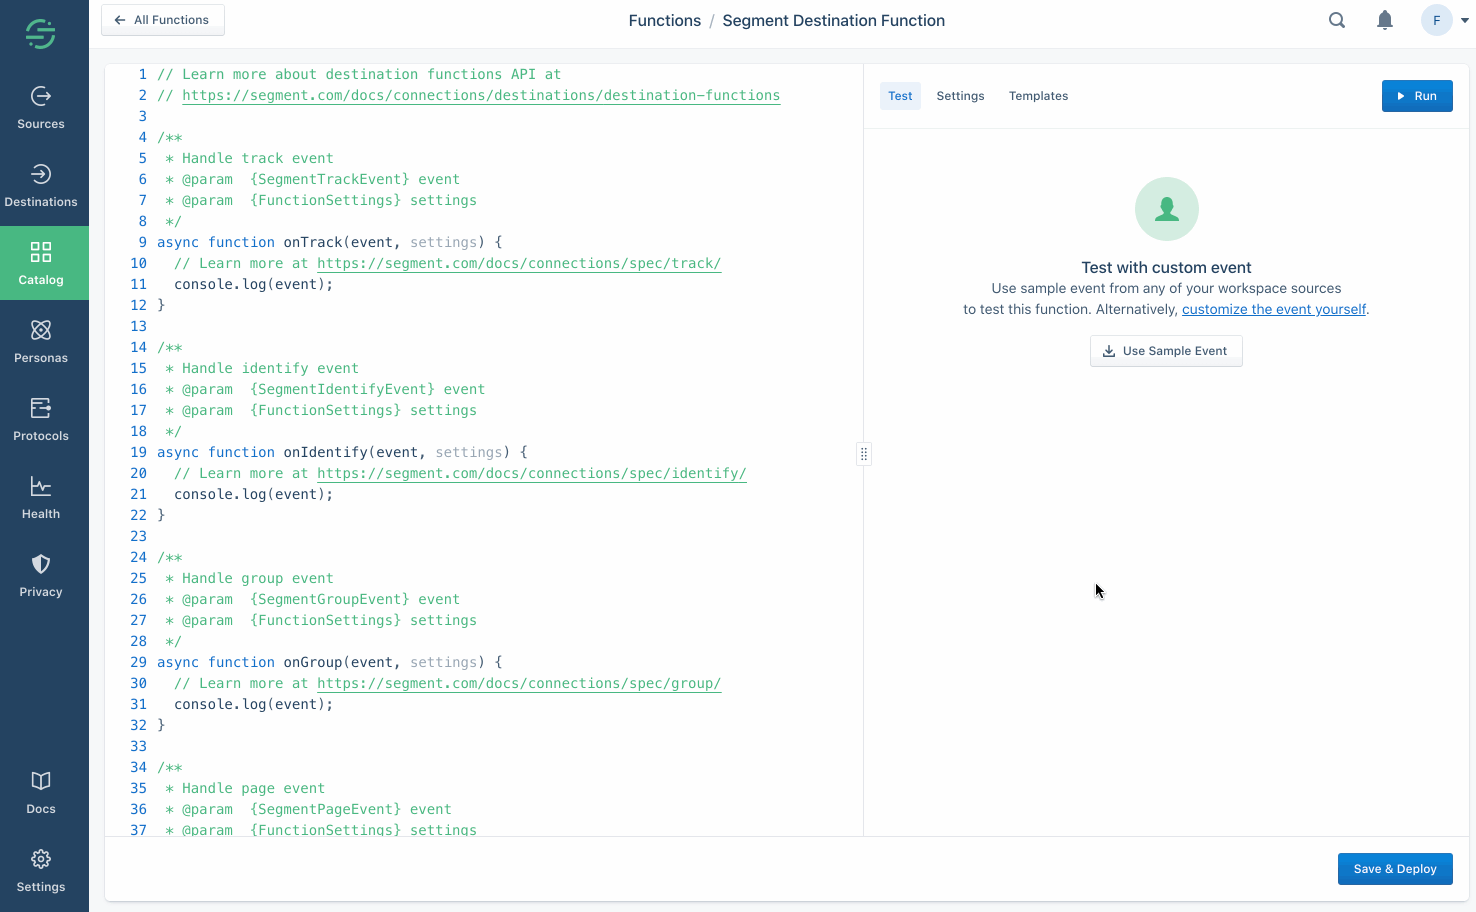
Task: View the Health dashboard
Action: point(40,497)
